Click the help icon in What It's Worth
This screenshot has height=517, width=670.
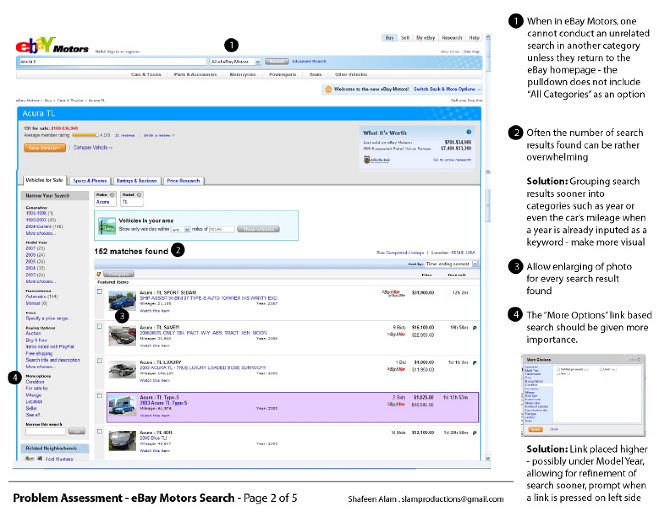469,132
